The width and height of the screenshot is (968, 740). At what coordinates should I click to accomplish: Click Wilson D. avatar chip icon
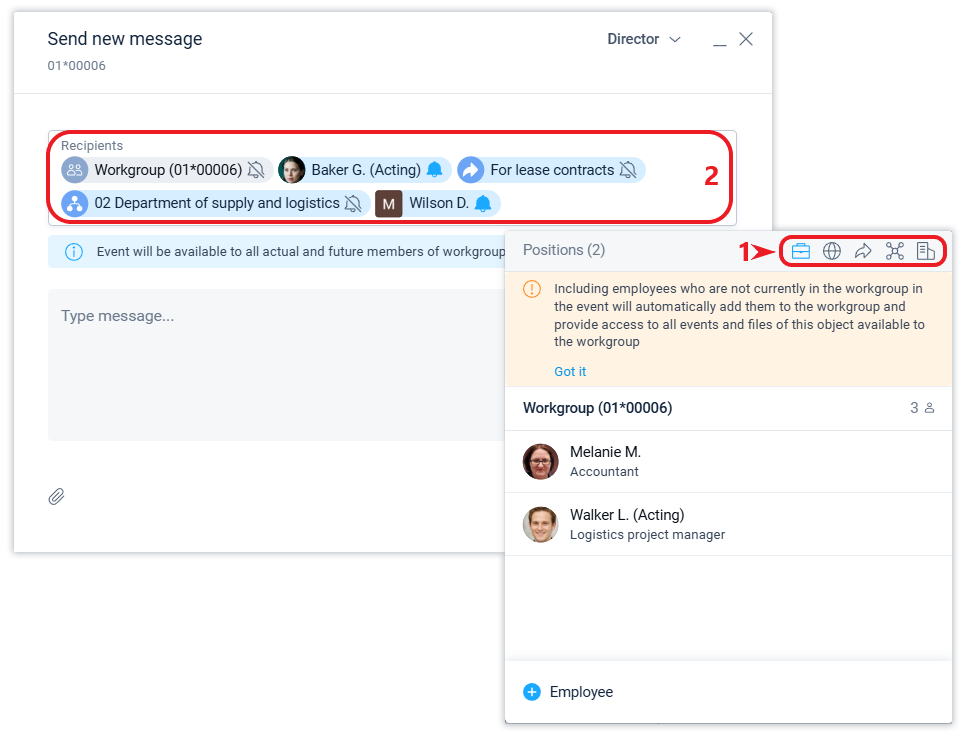click(388, 204)
